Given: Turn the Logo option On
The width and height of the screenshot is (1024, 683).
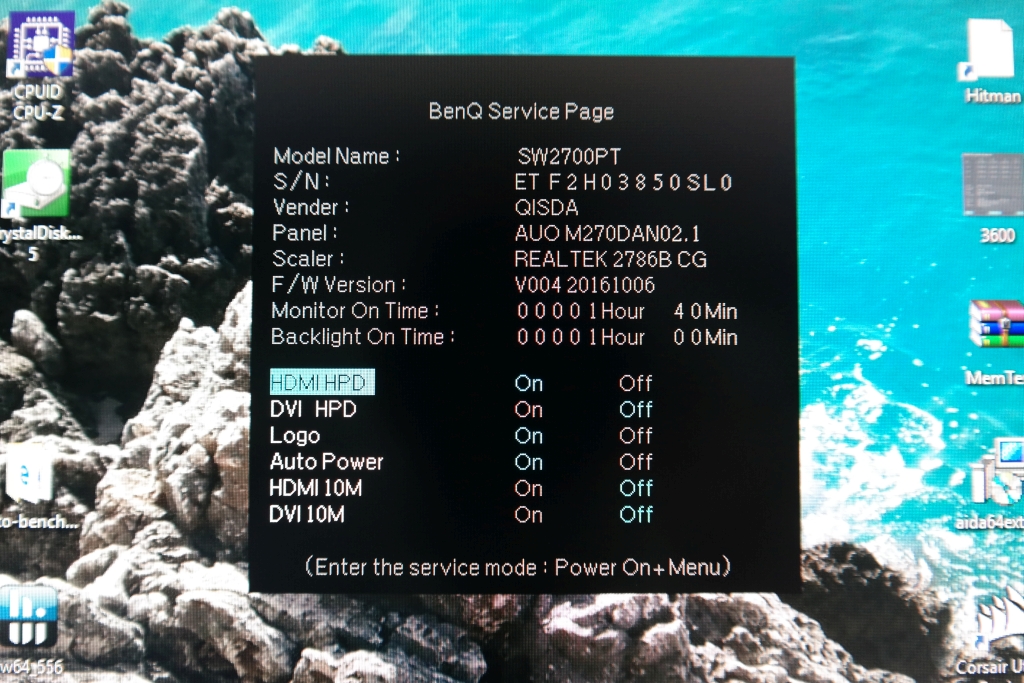Looking at the screenshot, I should 528,436.
